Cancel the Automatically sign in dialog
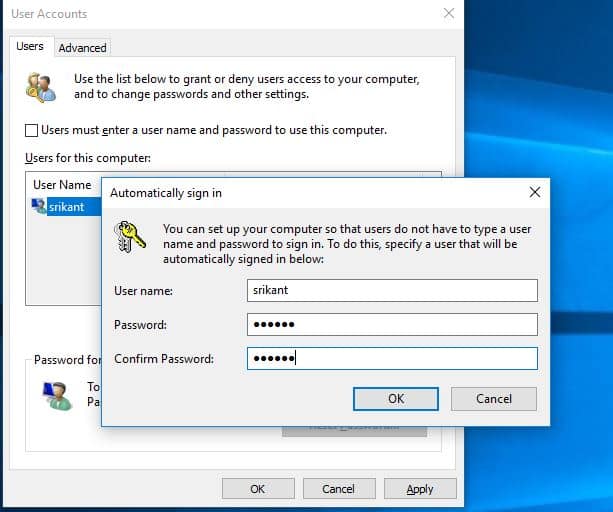 (x=494, y=399)
